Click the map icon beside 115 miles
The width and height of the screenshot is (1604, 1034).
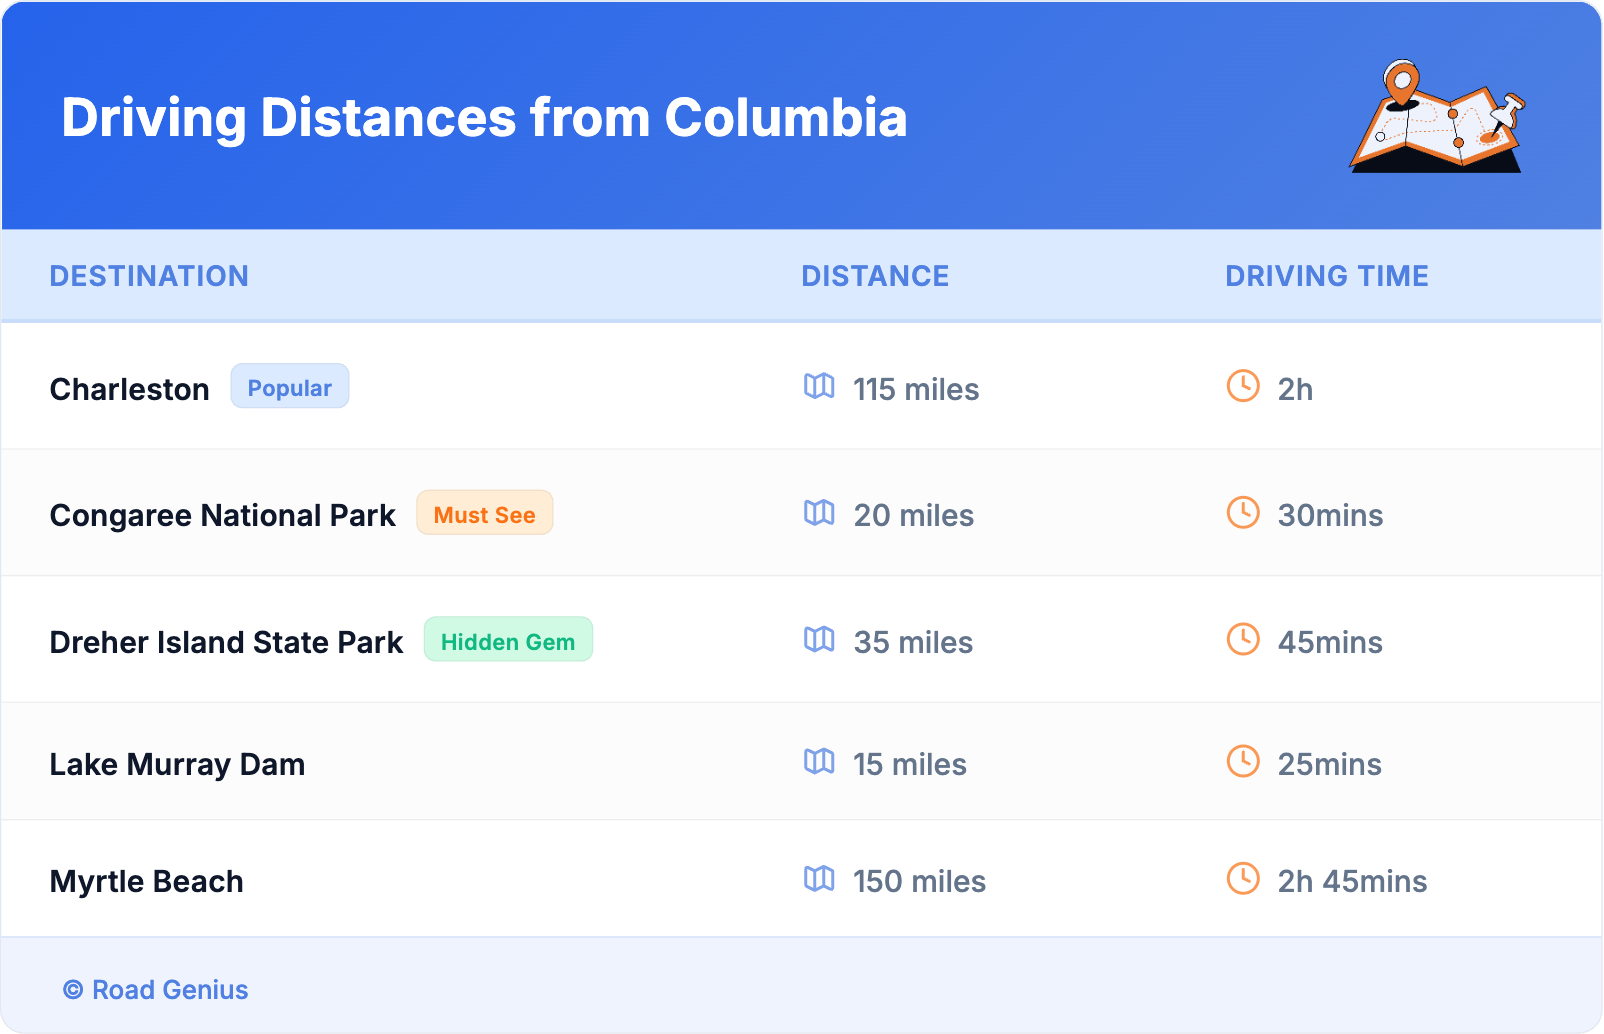click(819, 386)
